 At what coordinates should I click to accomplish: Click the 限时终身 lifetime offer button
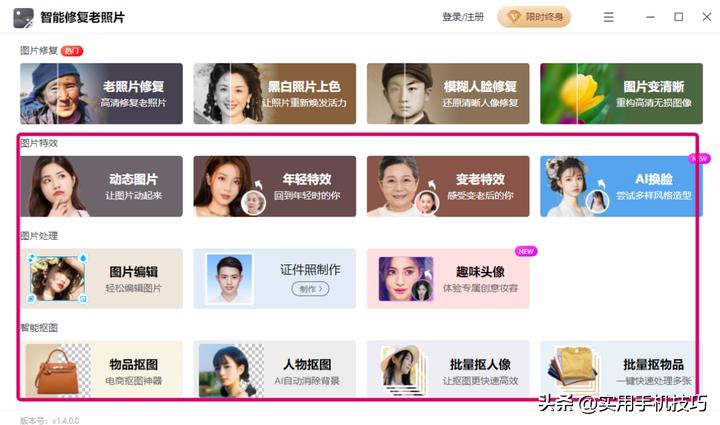[x=534, y=17]
